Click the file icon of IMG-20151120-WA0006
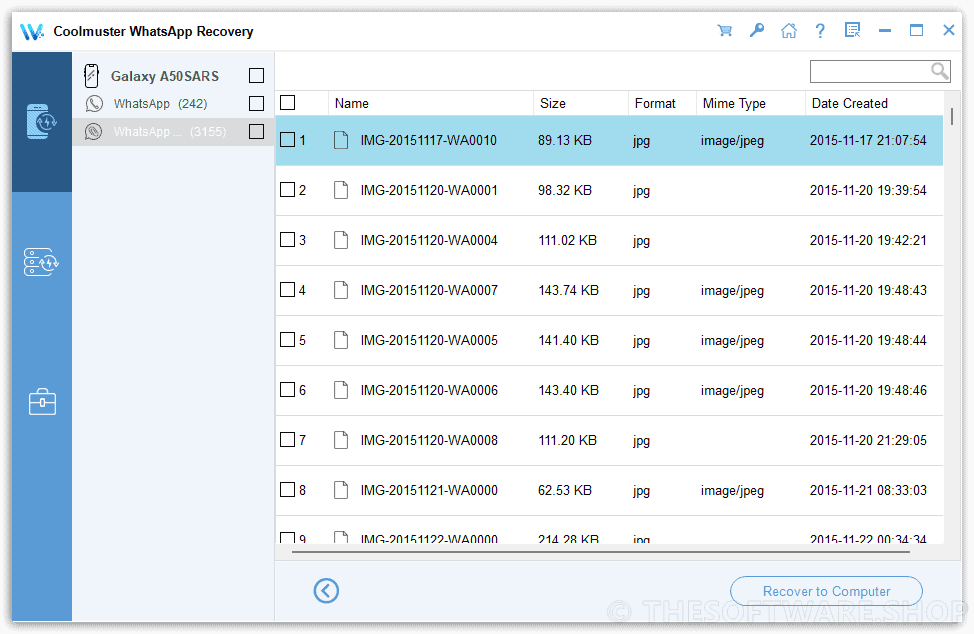This screenshot has width=974, height=634. [341, 390]
